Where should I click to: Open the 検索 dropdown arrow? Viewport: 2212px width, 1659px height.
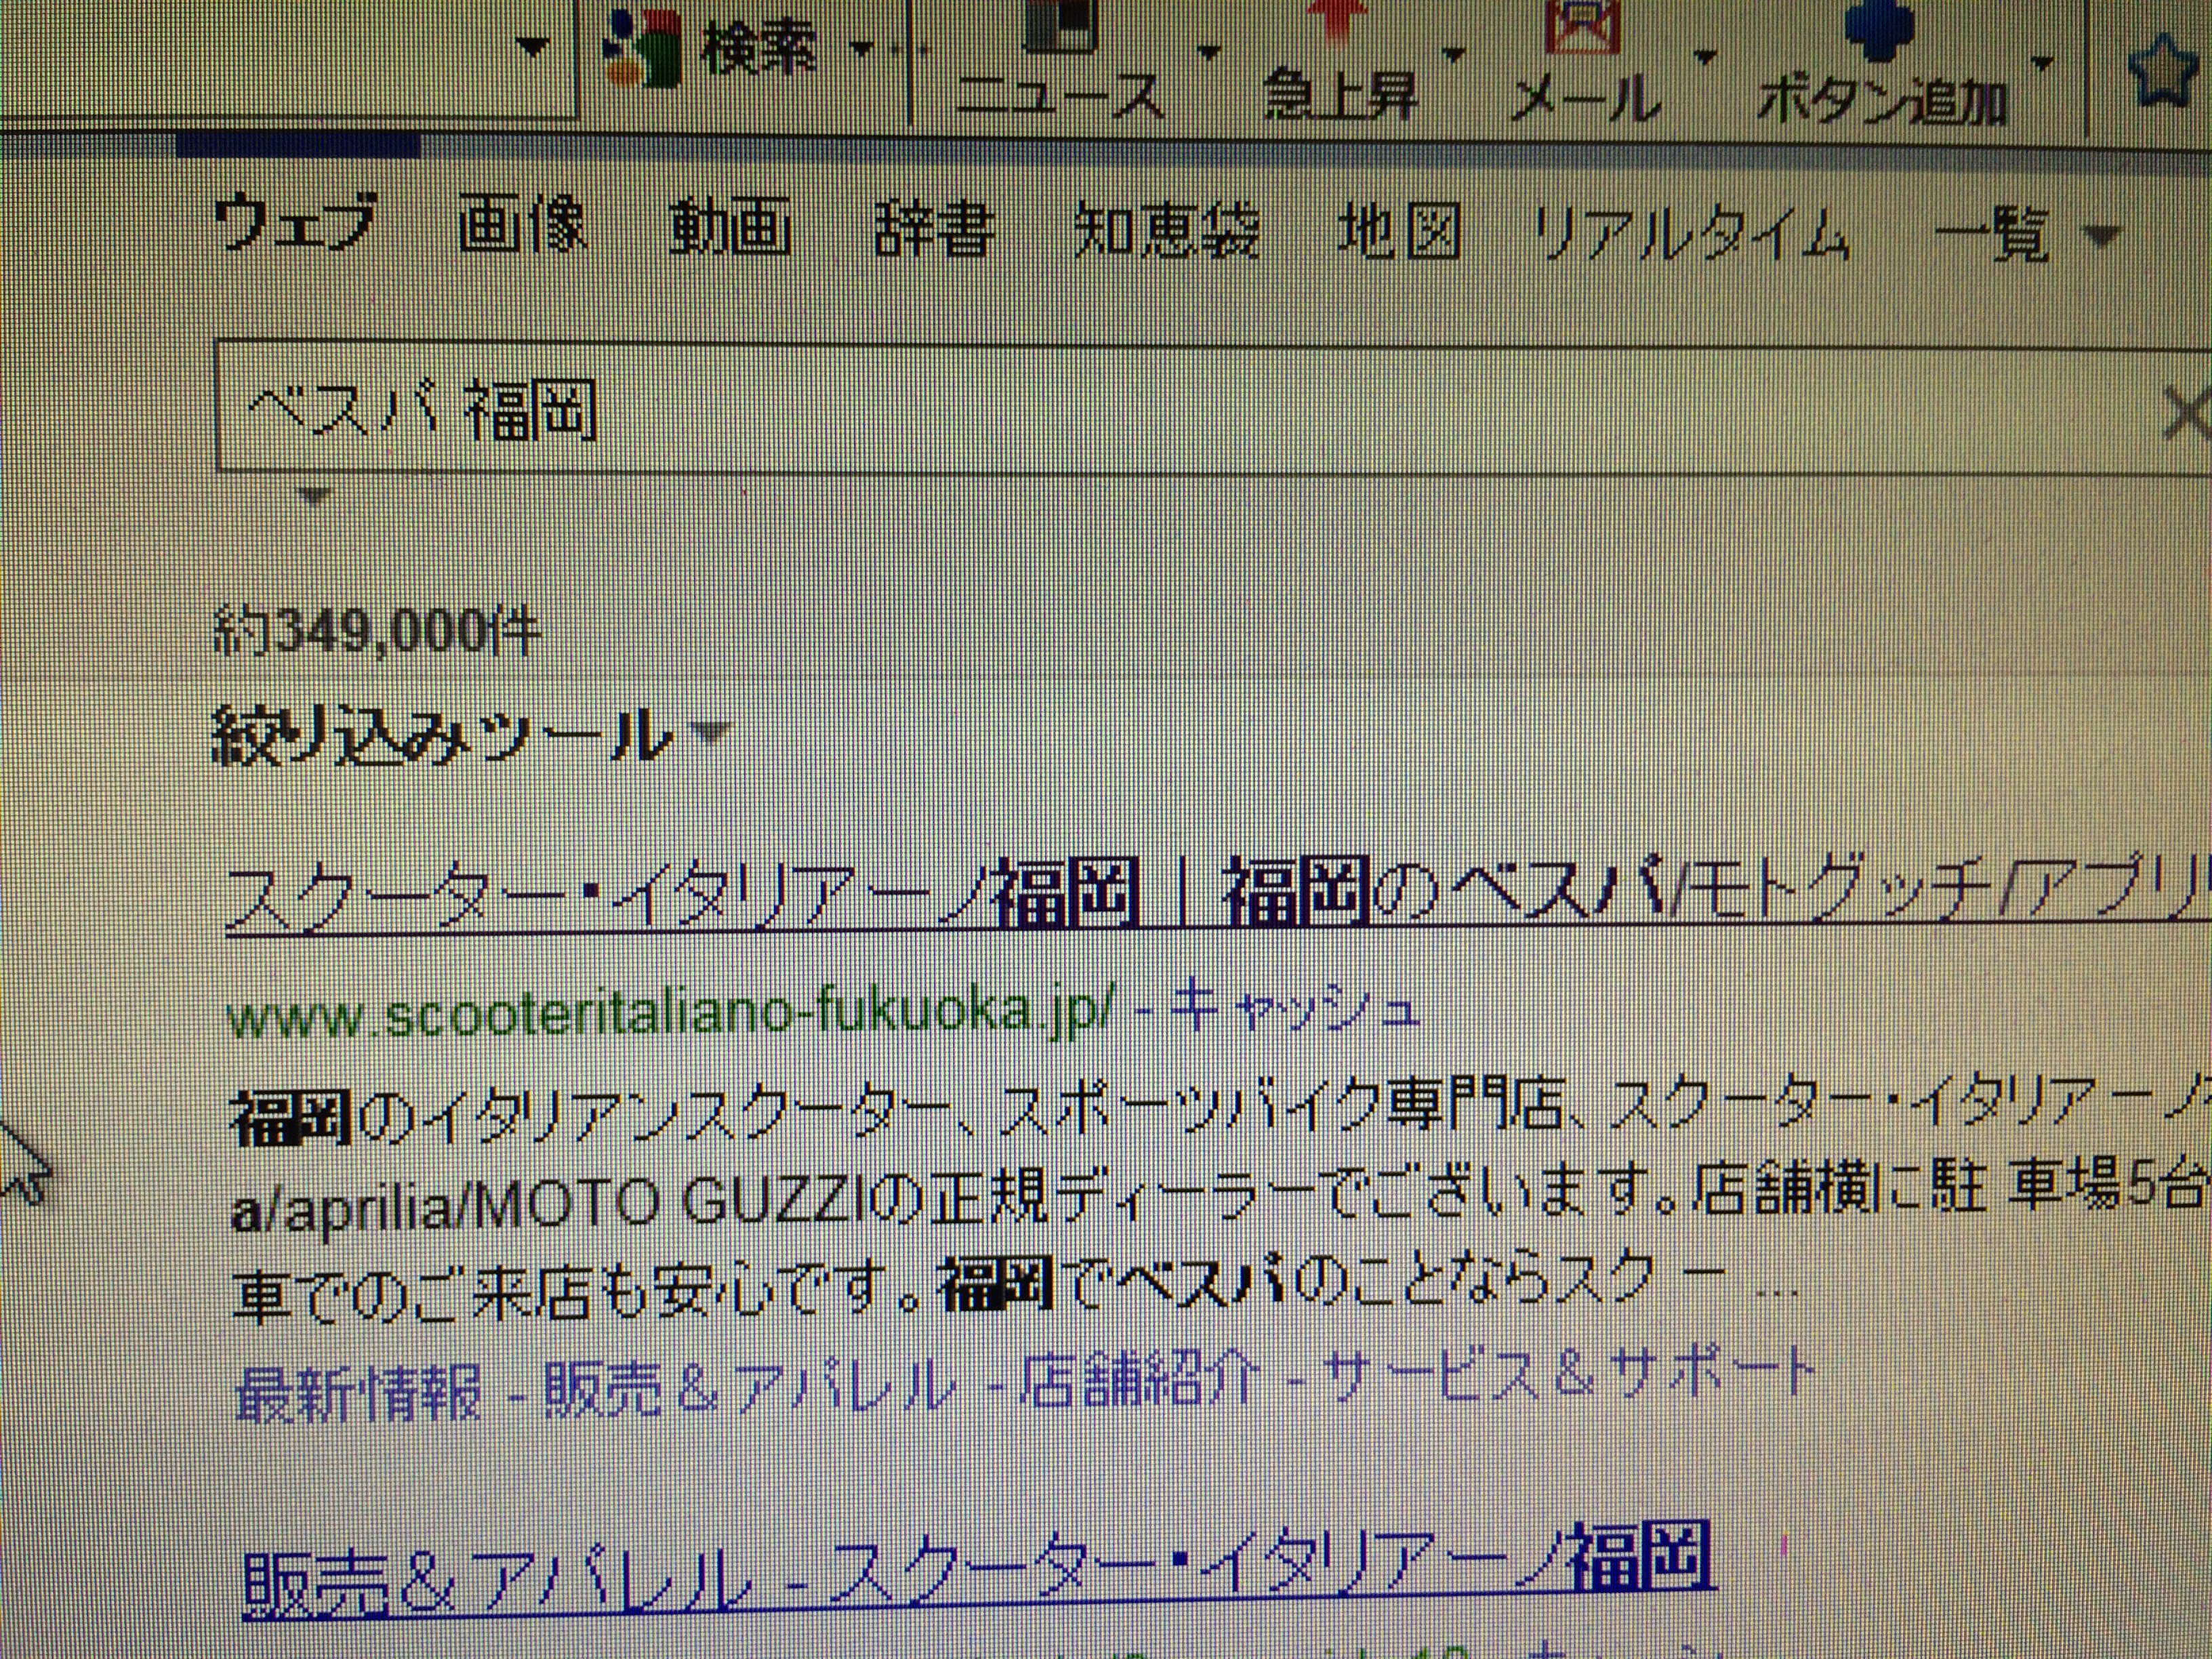pos(860,48)
